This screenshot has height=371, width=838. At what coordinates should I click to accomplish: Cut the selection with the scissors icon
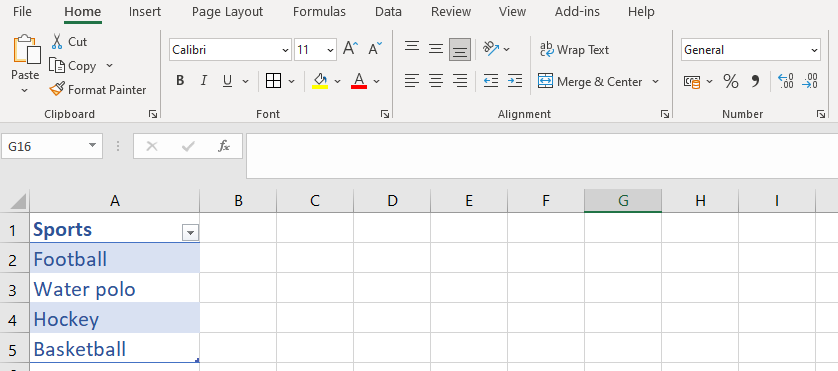57,42
